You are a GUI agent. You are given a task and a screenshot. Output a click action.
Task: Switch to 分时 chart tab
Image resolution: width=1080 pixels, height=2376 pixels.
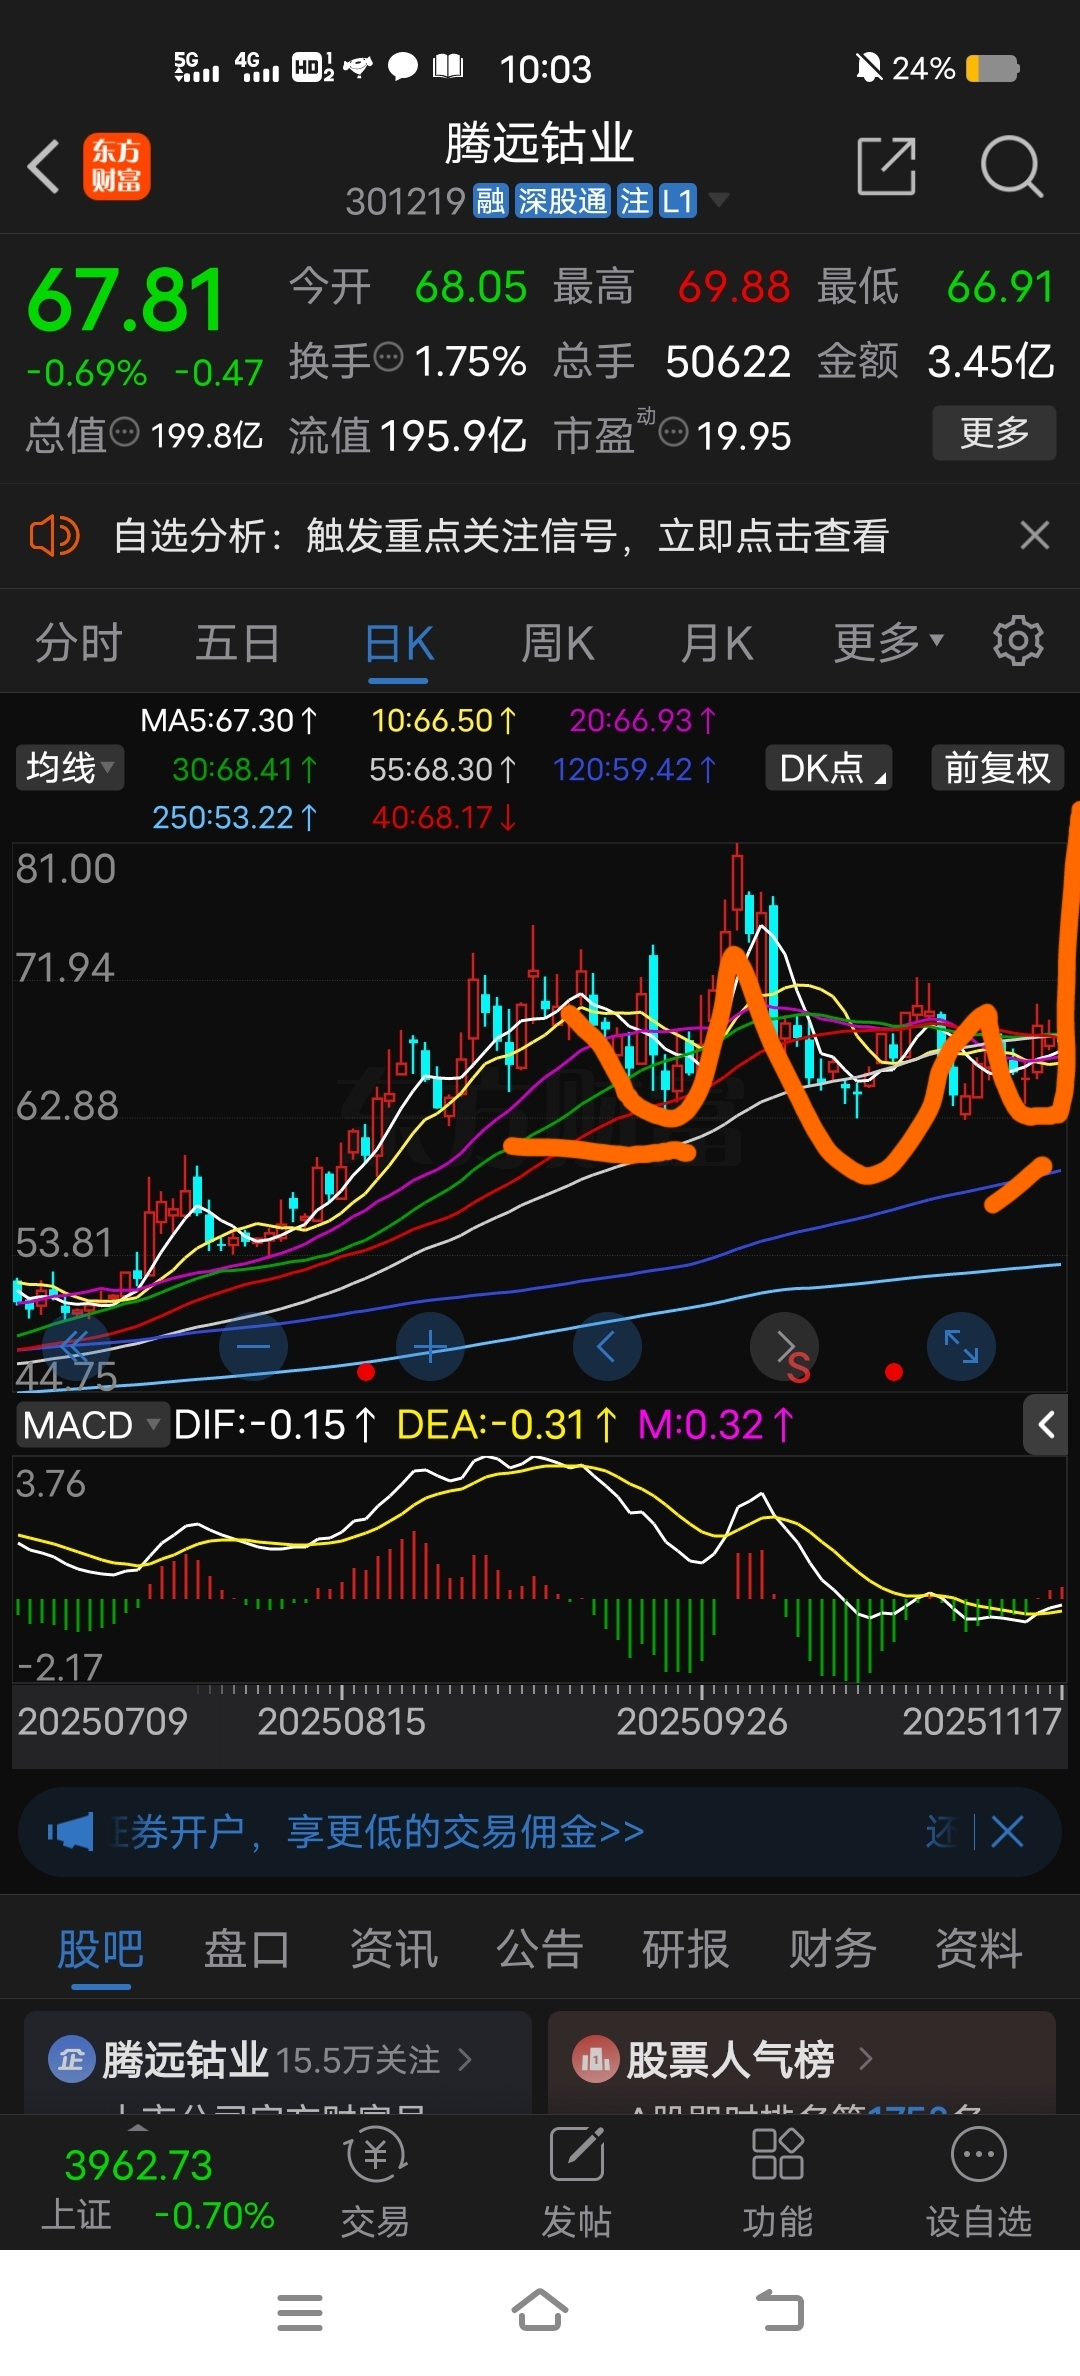click(x=79, y=642)
